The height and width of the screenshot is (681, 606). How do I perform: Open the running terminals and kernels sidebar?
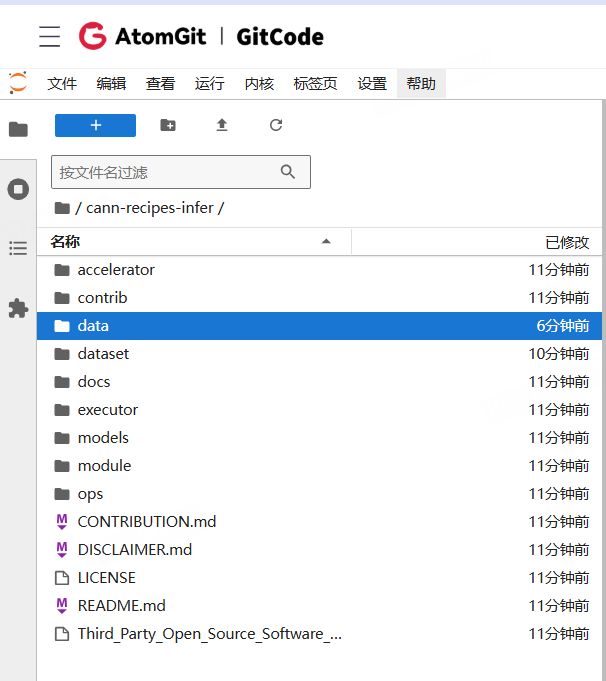tap(18, 189)
